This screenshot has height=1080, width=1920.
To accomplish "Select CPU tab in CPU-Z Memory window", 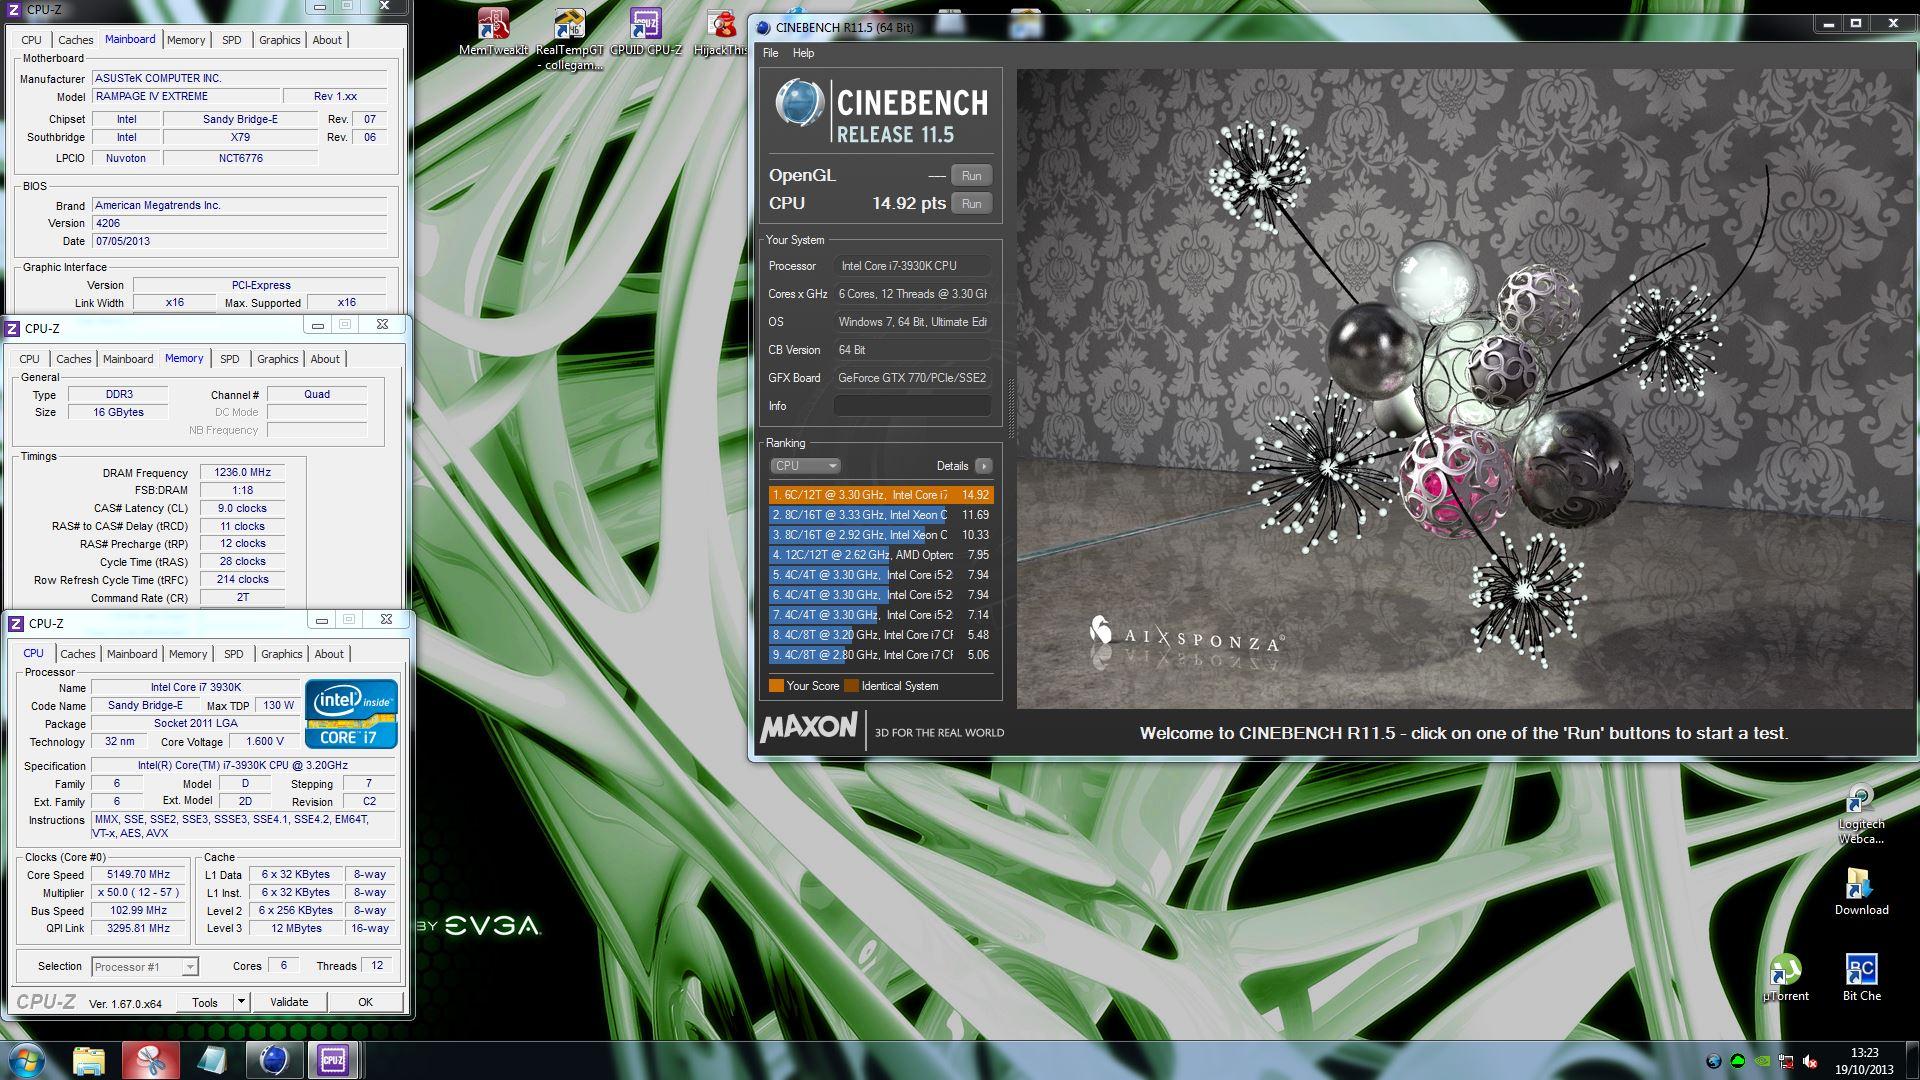I will click(30, 359).
